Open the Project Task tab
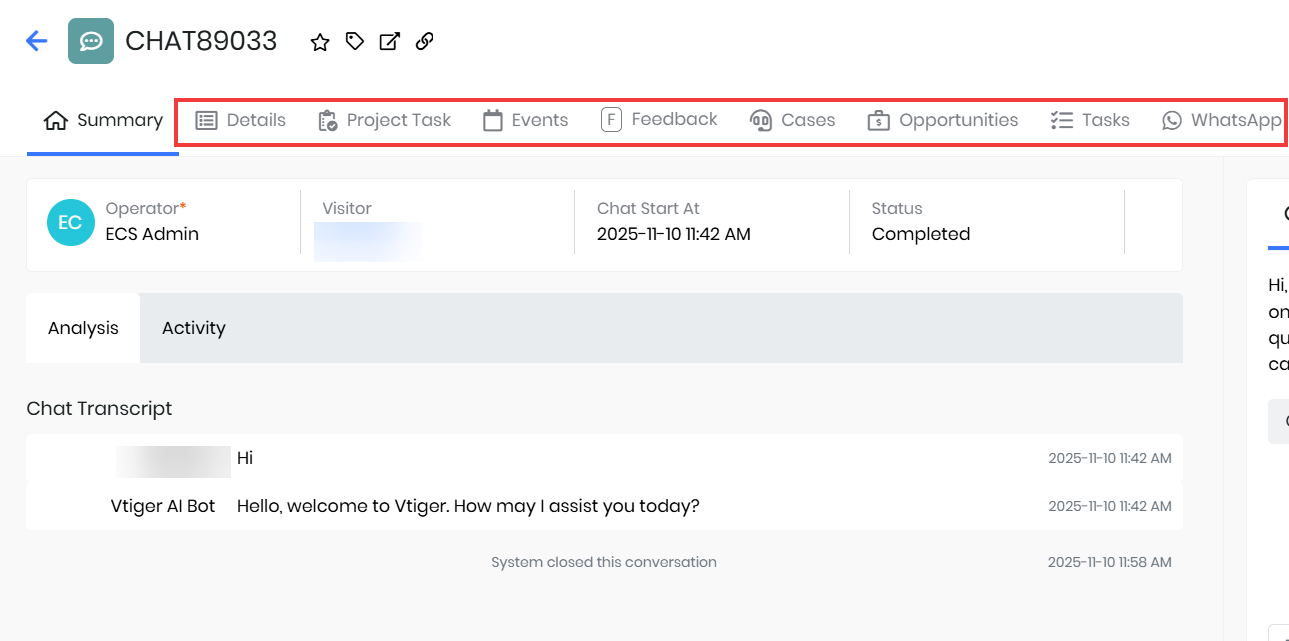1289x641 pixels. click(385, 121)
